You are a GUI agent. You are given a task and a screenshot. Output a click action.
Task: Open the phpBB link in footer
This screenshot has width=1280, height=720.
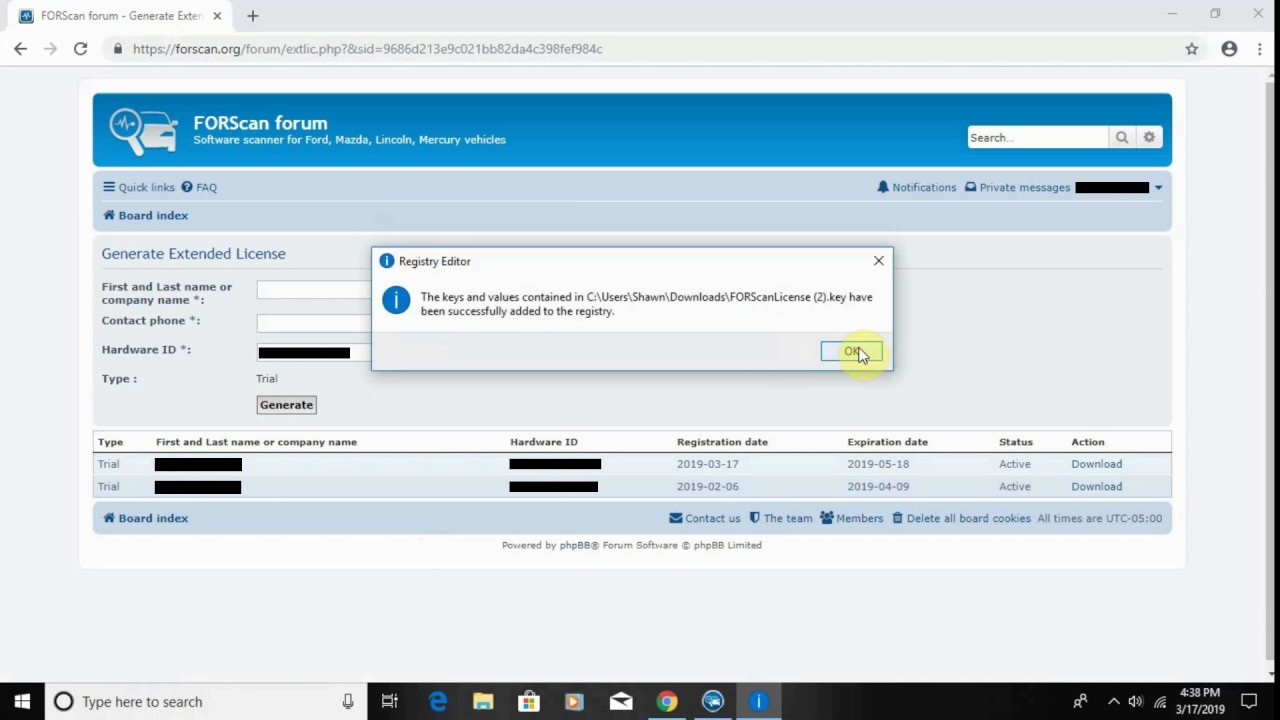[x=575, y=545]
